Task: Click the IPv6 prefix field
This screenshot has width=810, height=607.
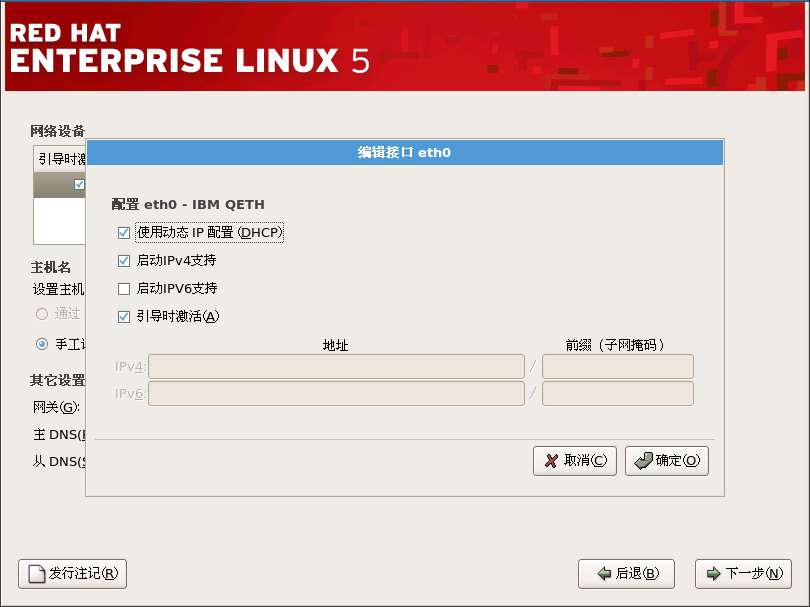Action: point(618,394)
